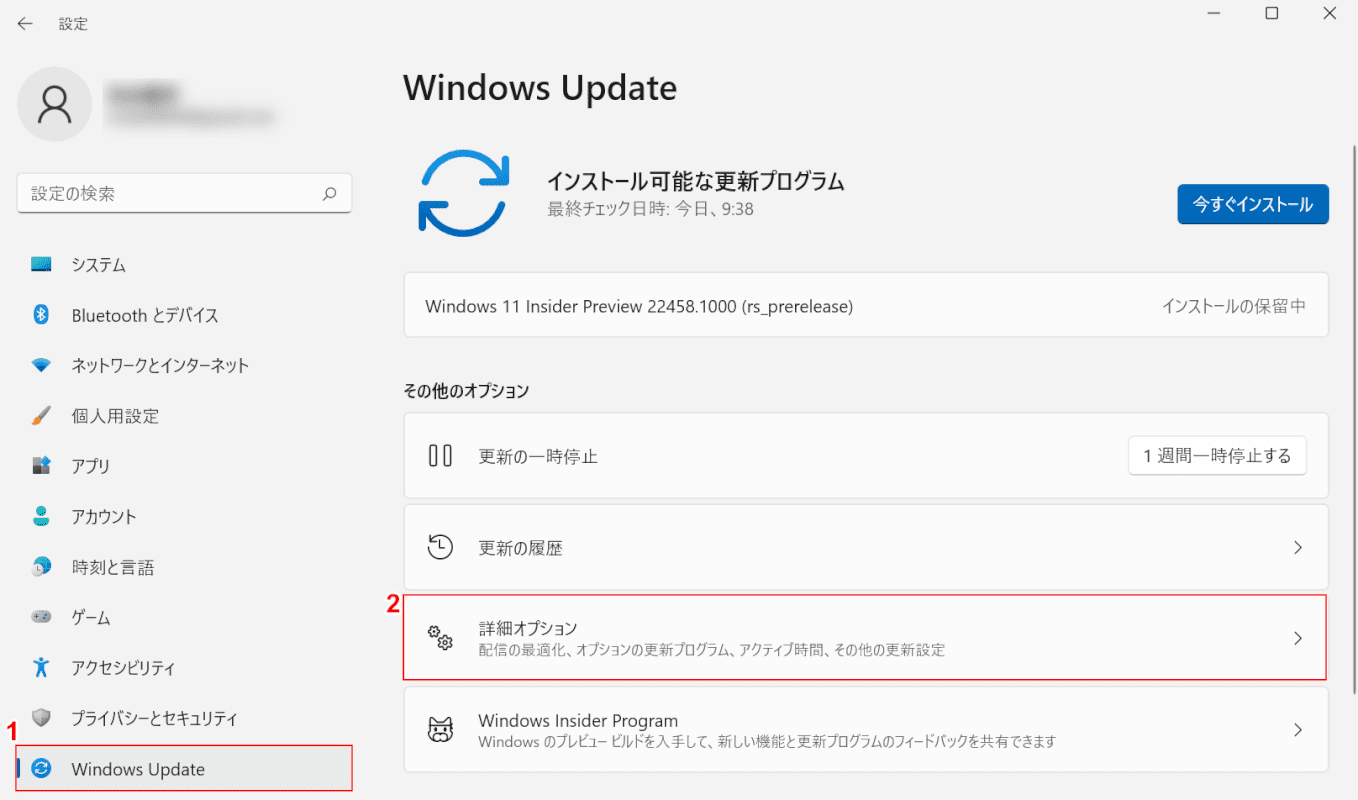This screenshot has height=800, width=1358.
Task: Click the Windows Insider Program description text
Action: [x=767, y=742]
